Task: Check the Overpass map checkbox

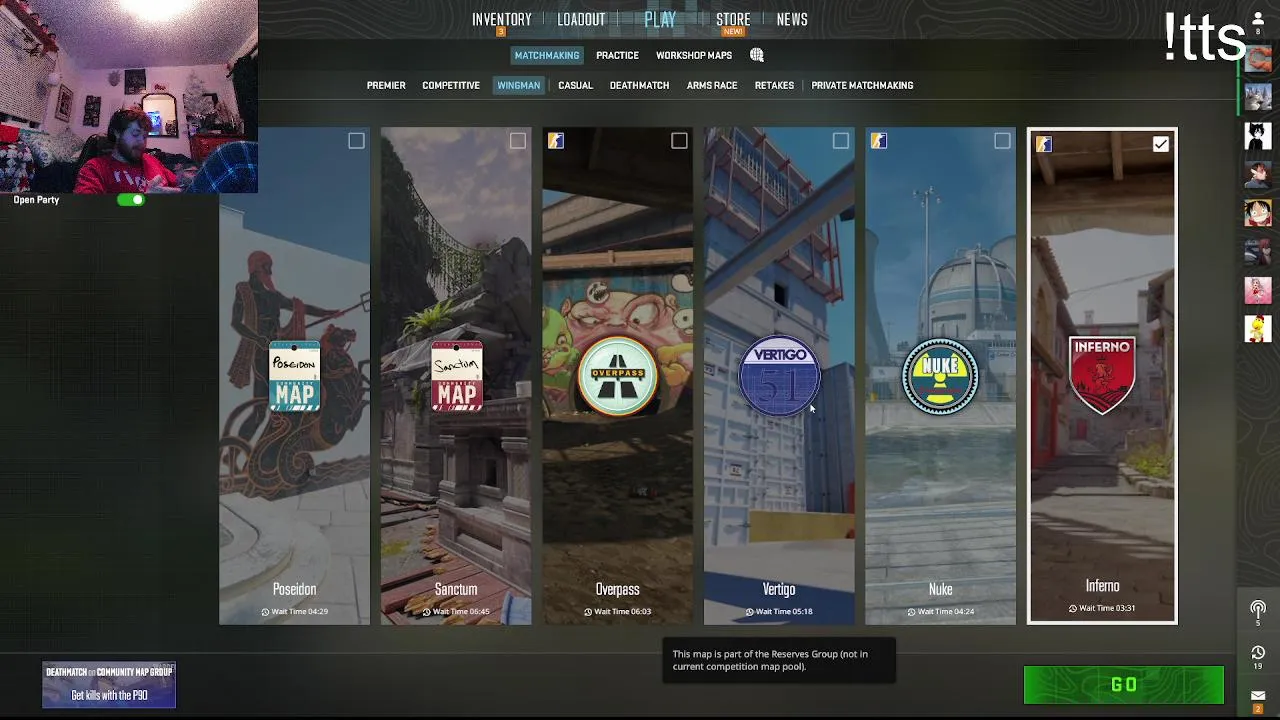Action: (x=679, y=141)
